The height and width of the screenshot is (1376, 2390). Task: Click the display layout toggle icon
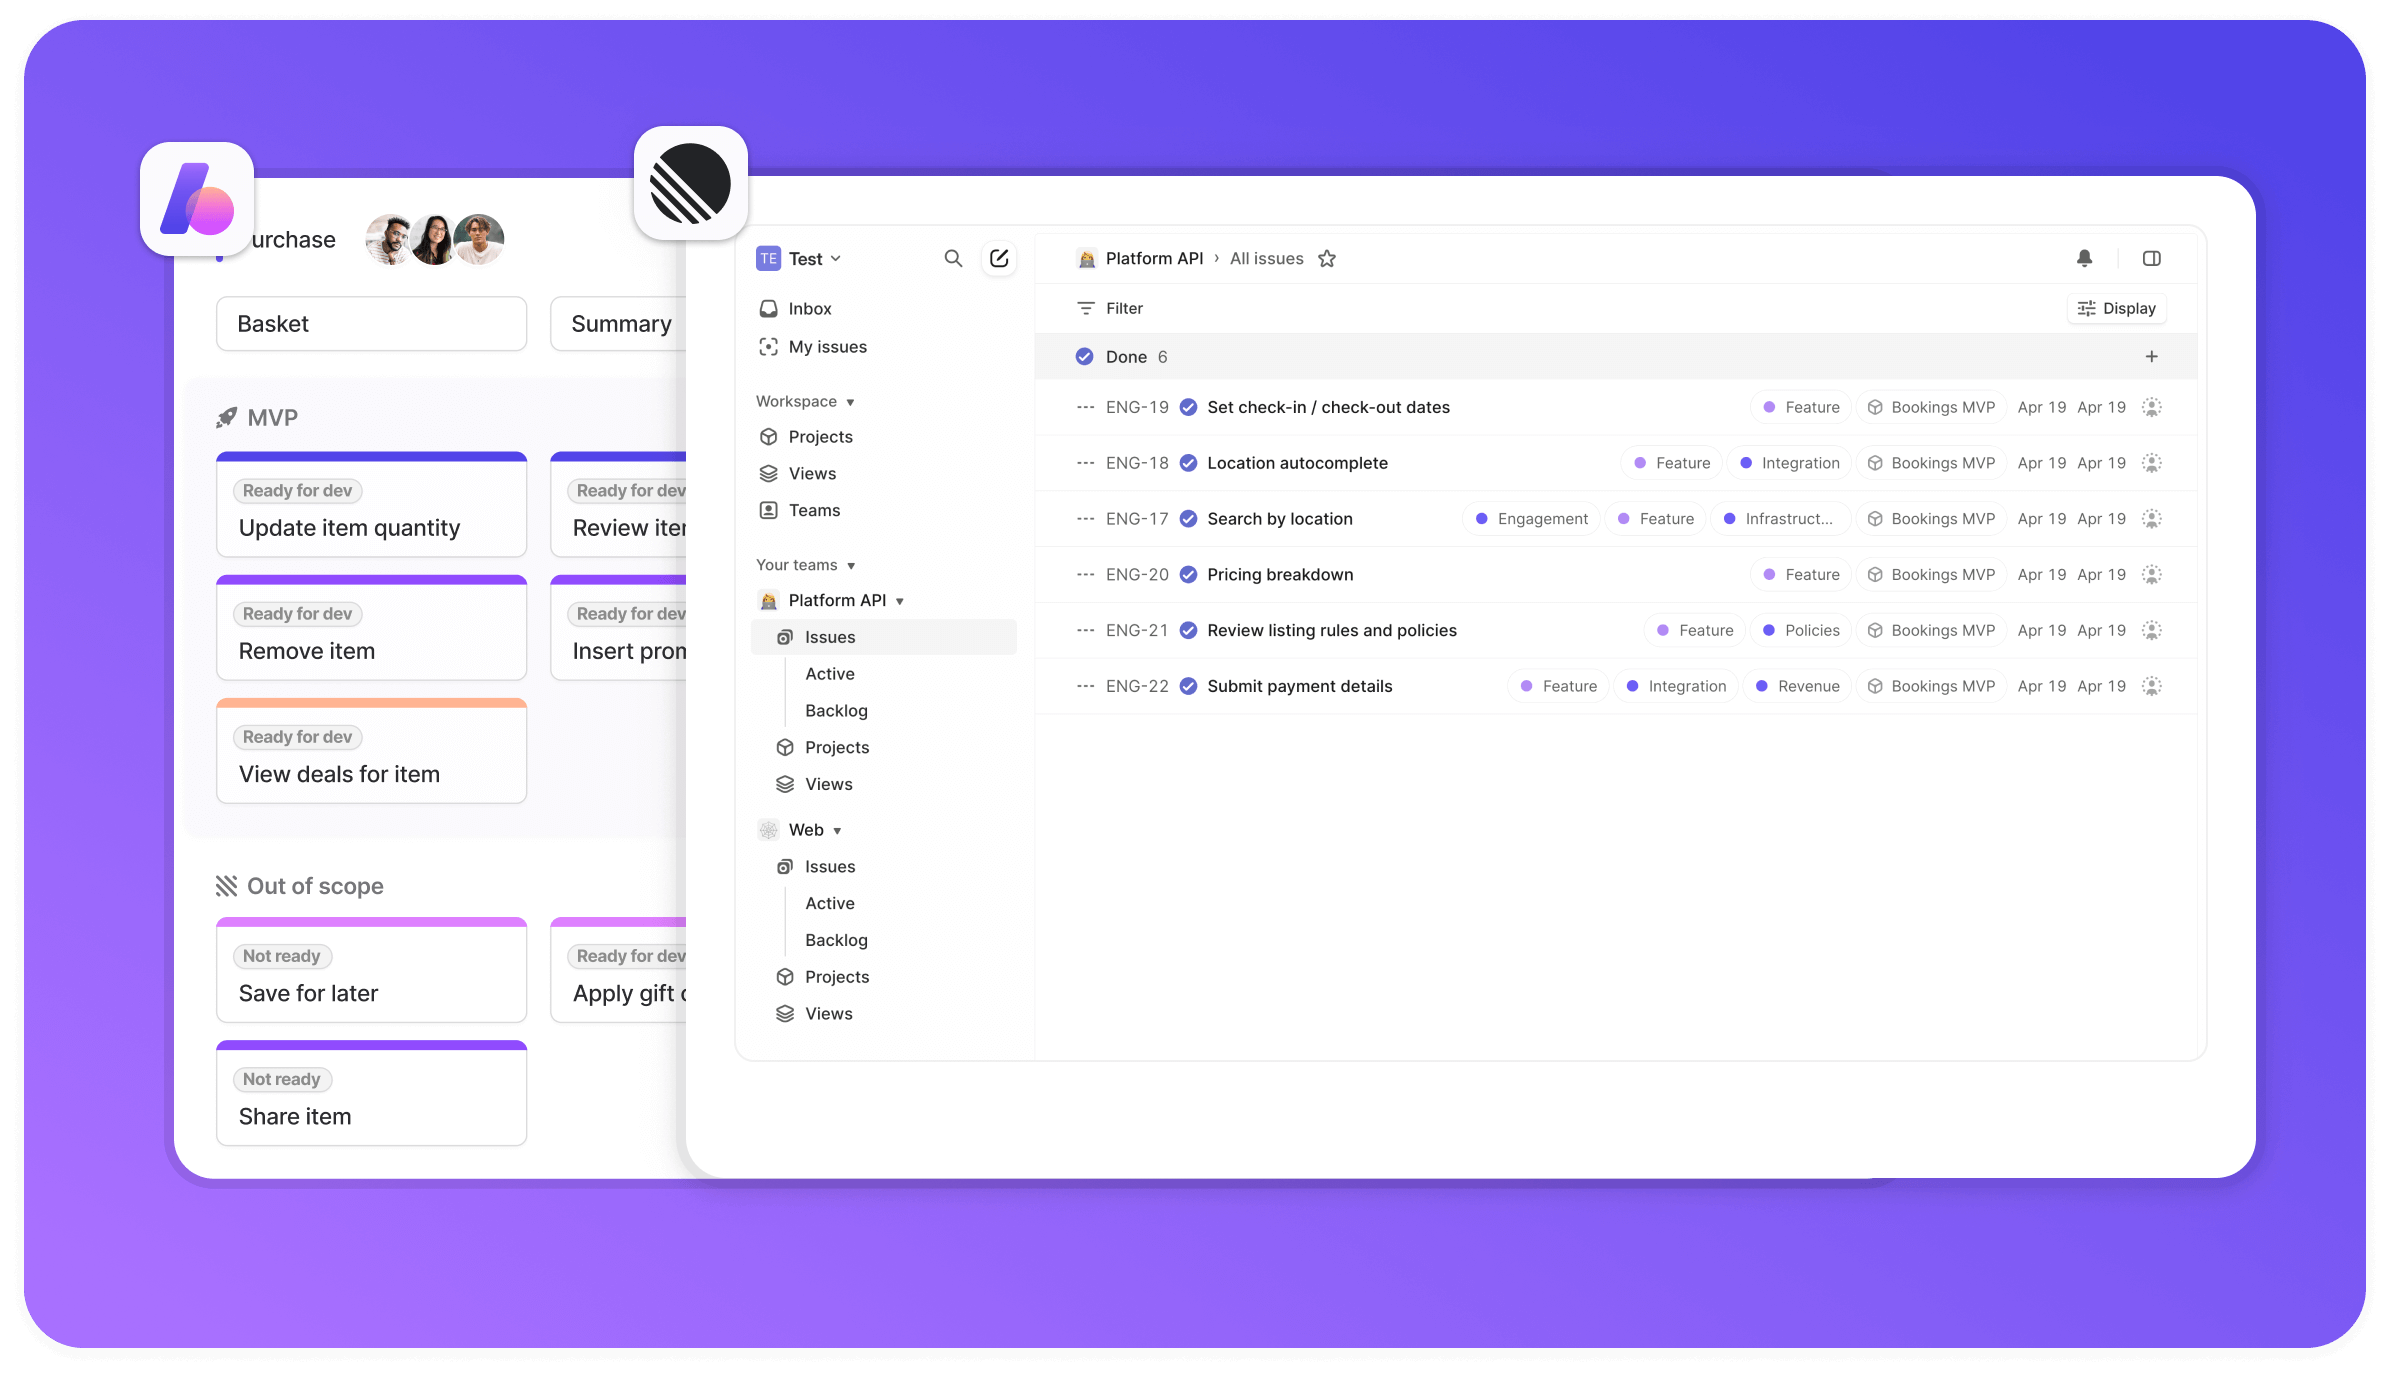2152,258
